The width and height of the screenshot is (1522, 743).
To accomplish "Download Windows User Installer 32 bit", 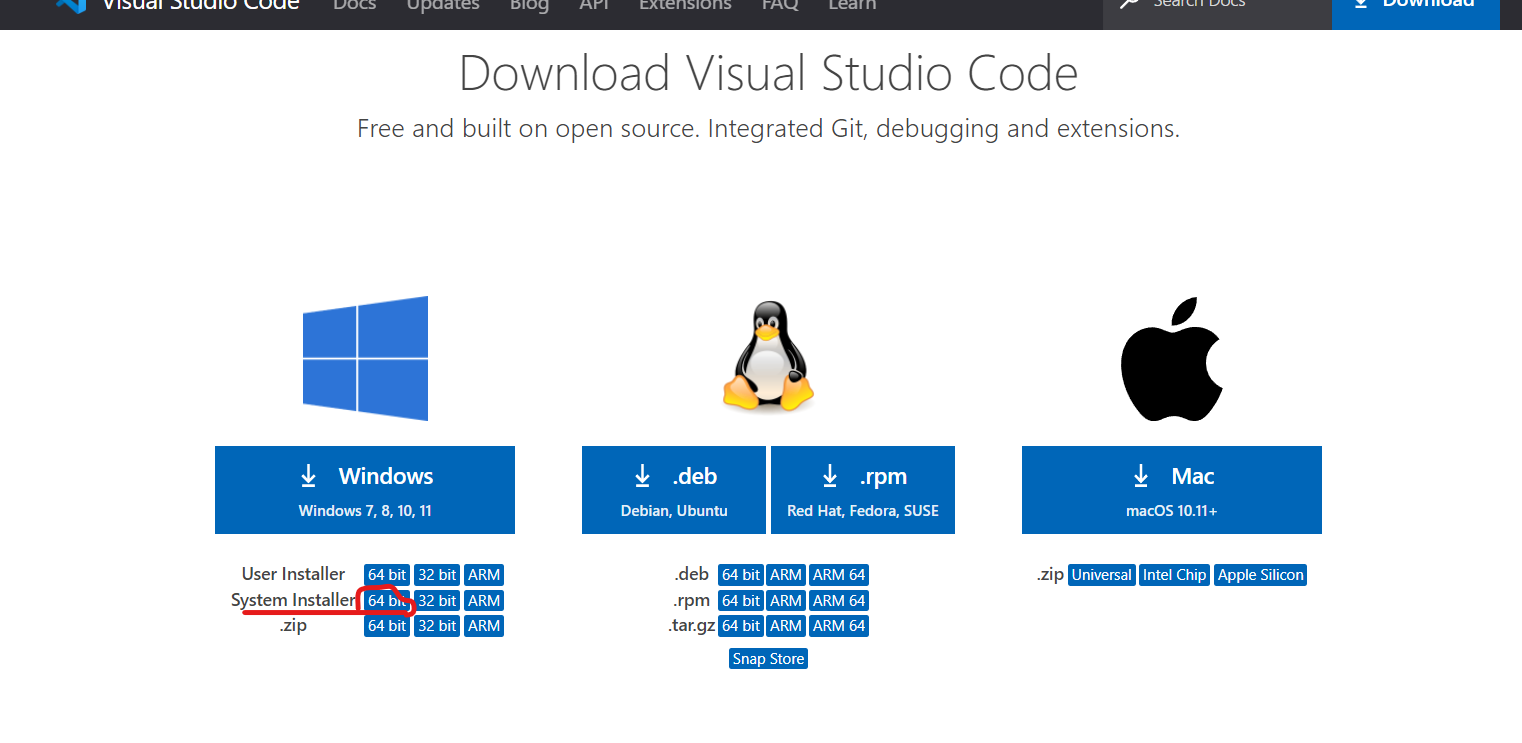I will [x=437, y=575].
